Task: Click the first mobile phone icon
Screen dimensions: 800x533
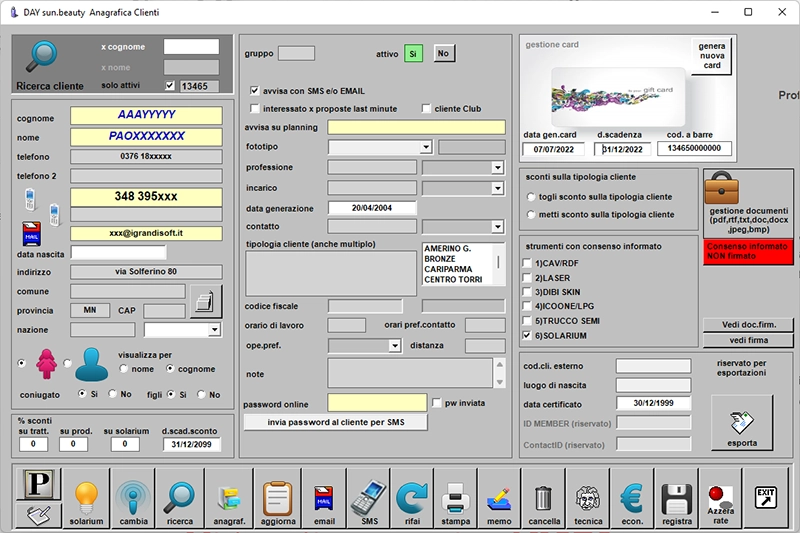Action: [x=30, y=199]
